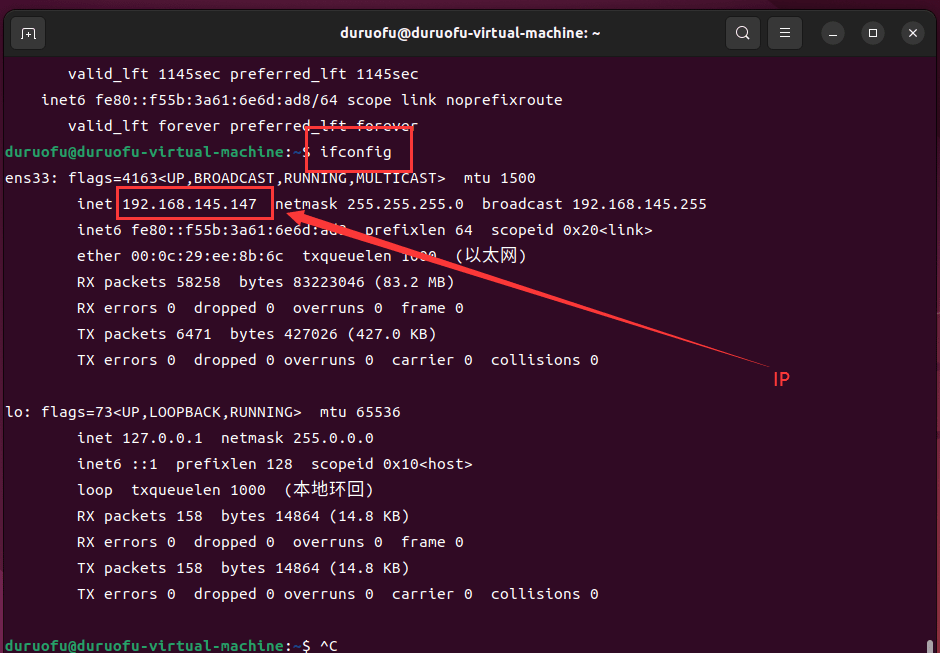
Task: Click the vertical scrollbar thumb
Action: [x=932, y=645]
